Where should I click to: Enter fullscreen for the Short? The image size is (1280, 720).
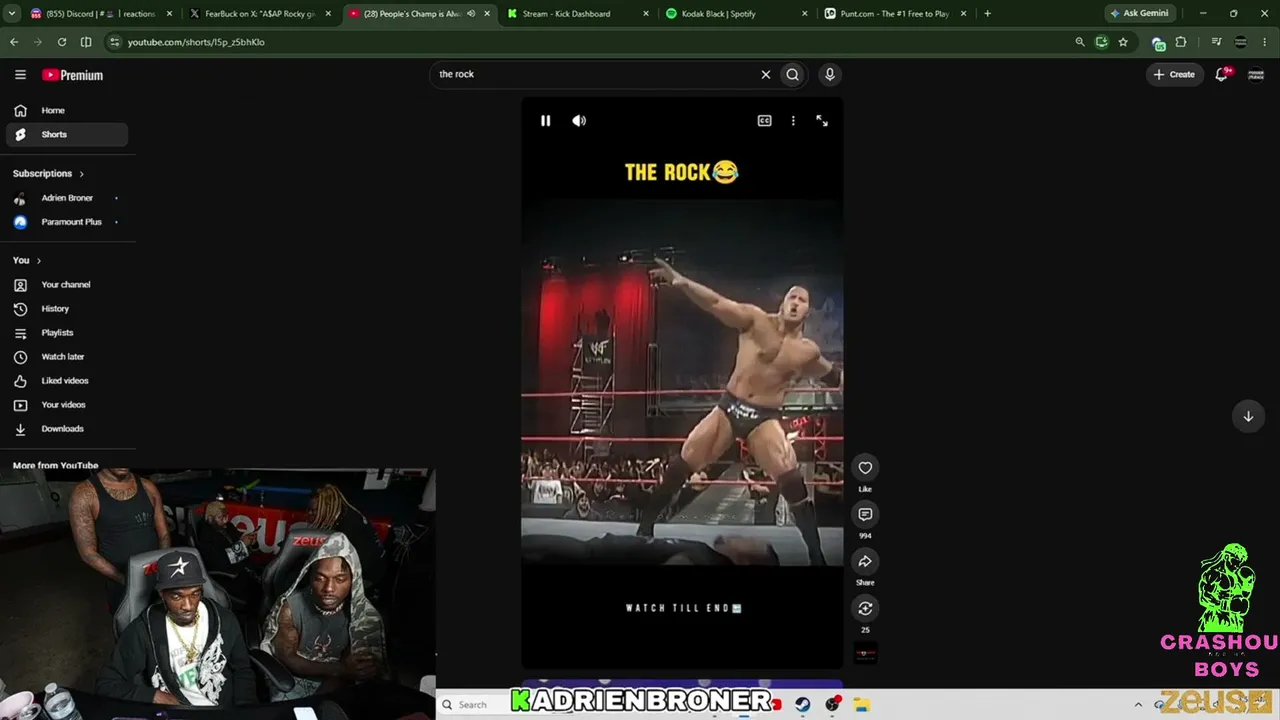tap(822, 121)
